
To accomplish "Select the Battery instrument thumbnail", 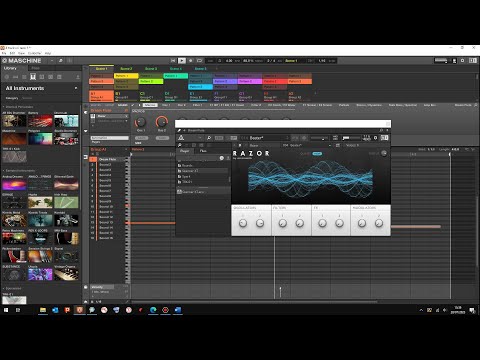I will tap(40, 121).
